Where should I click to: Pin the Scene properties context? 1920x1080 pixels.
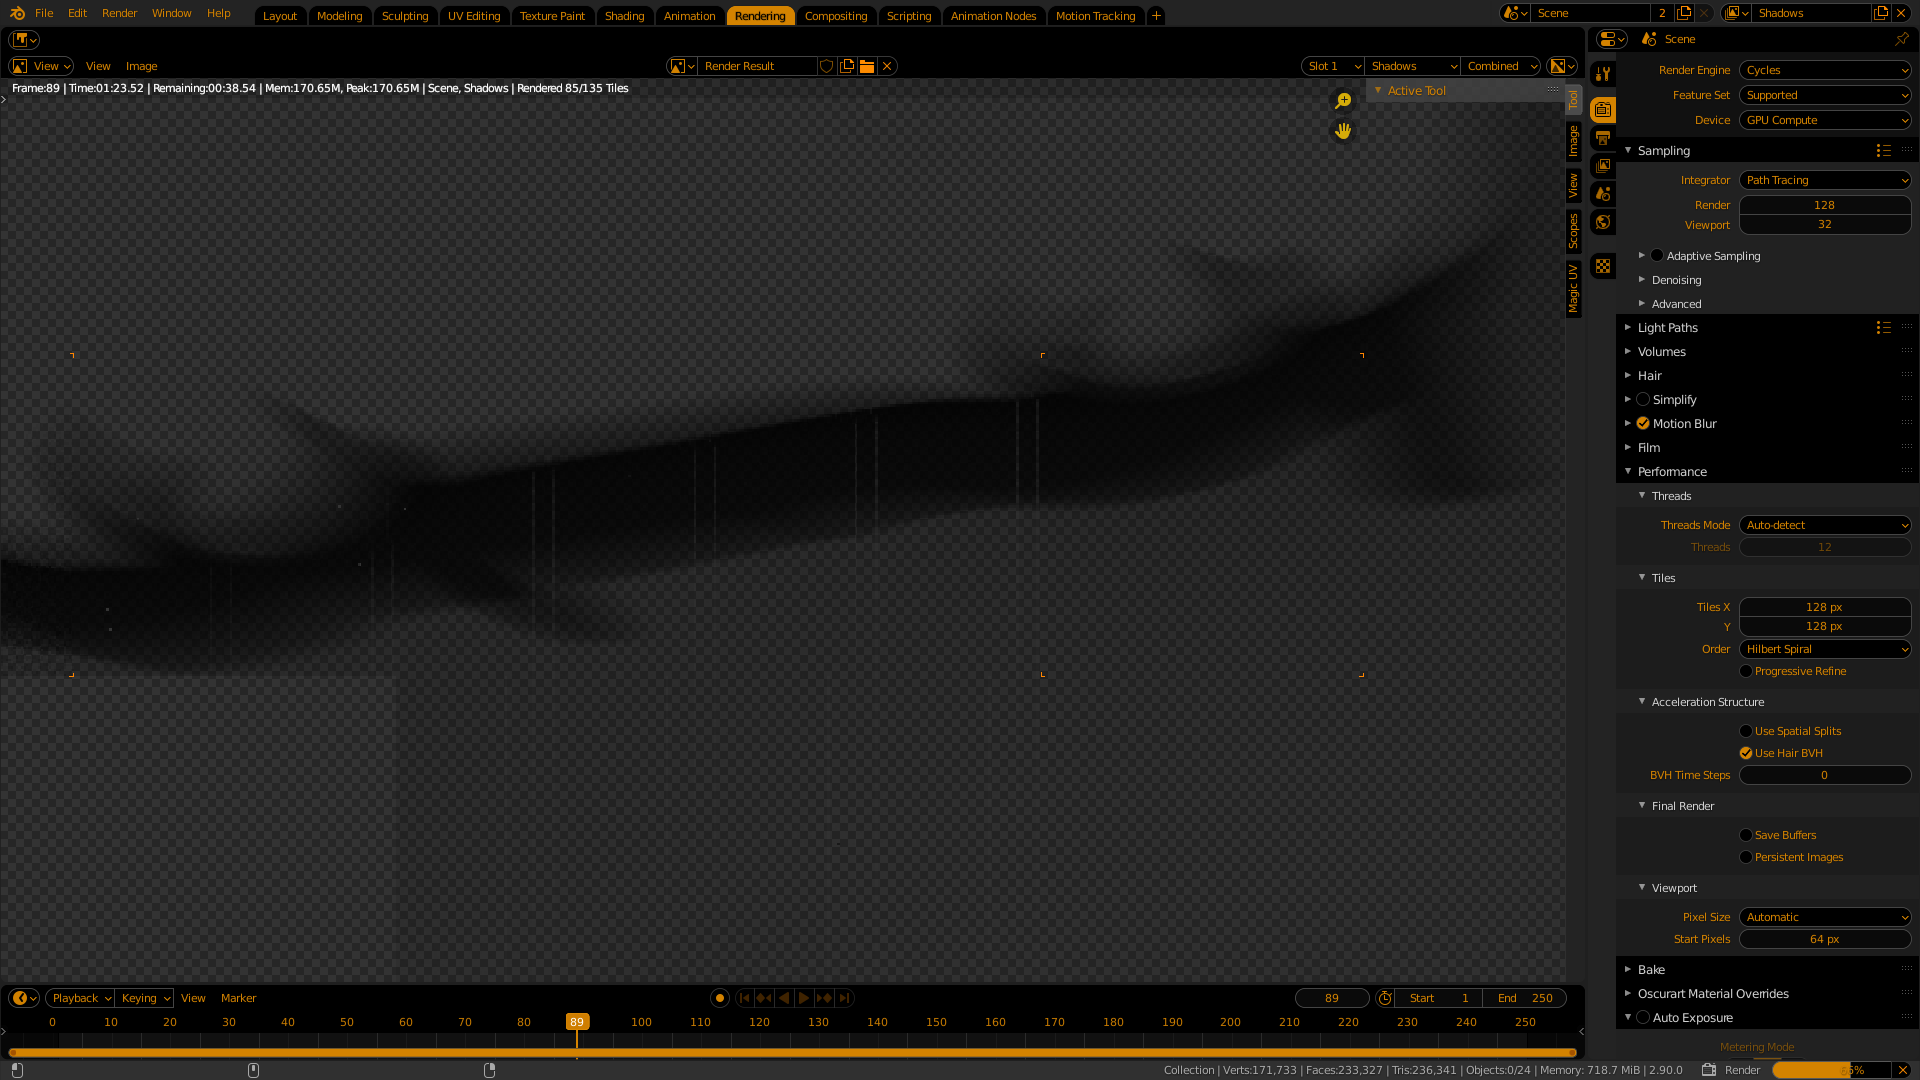(x=1902, y=39)
